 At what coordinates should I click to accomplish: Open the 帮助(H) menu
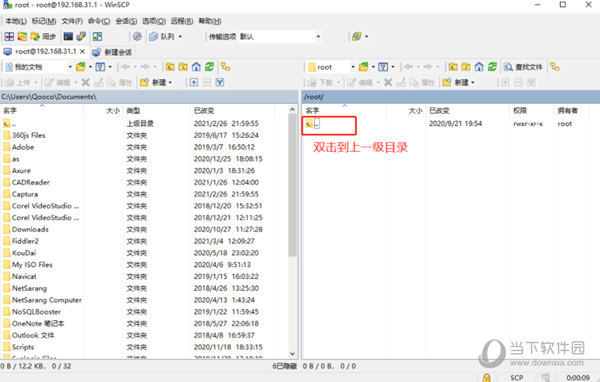tap(210, 21)
